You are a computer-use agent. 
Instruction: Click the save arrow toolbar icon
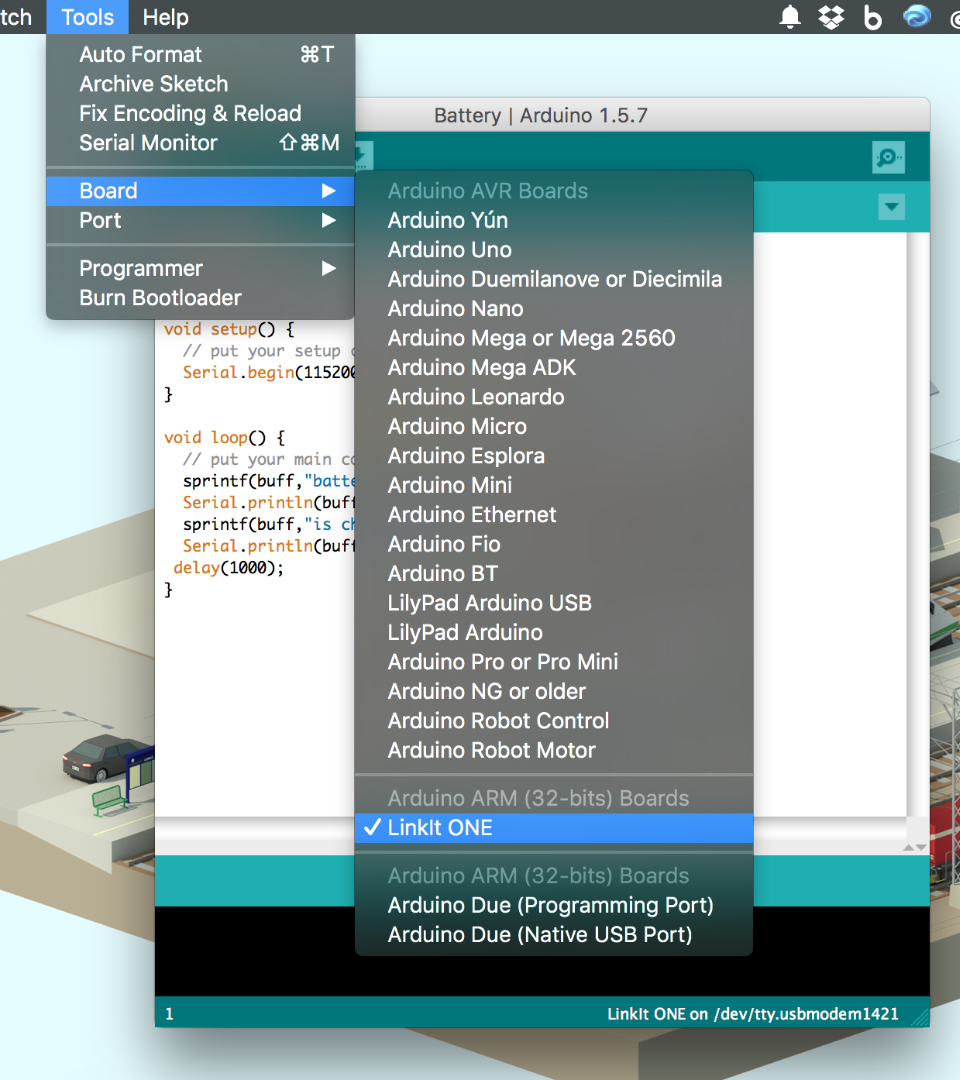364,156
